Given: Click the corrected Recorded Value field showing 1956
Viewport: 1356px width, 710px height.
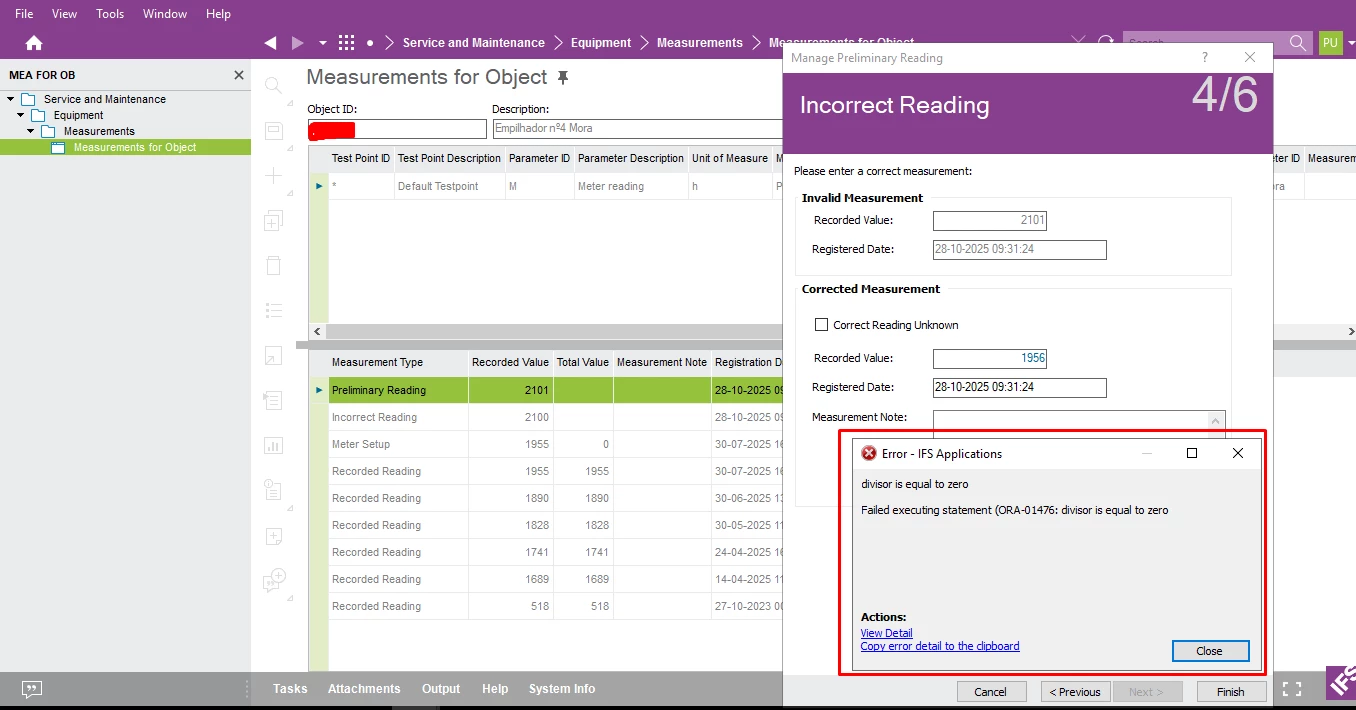Looking at the screenshot, I should tap(989, 358).
